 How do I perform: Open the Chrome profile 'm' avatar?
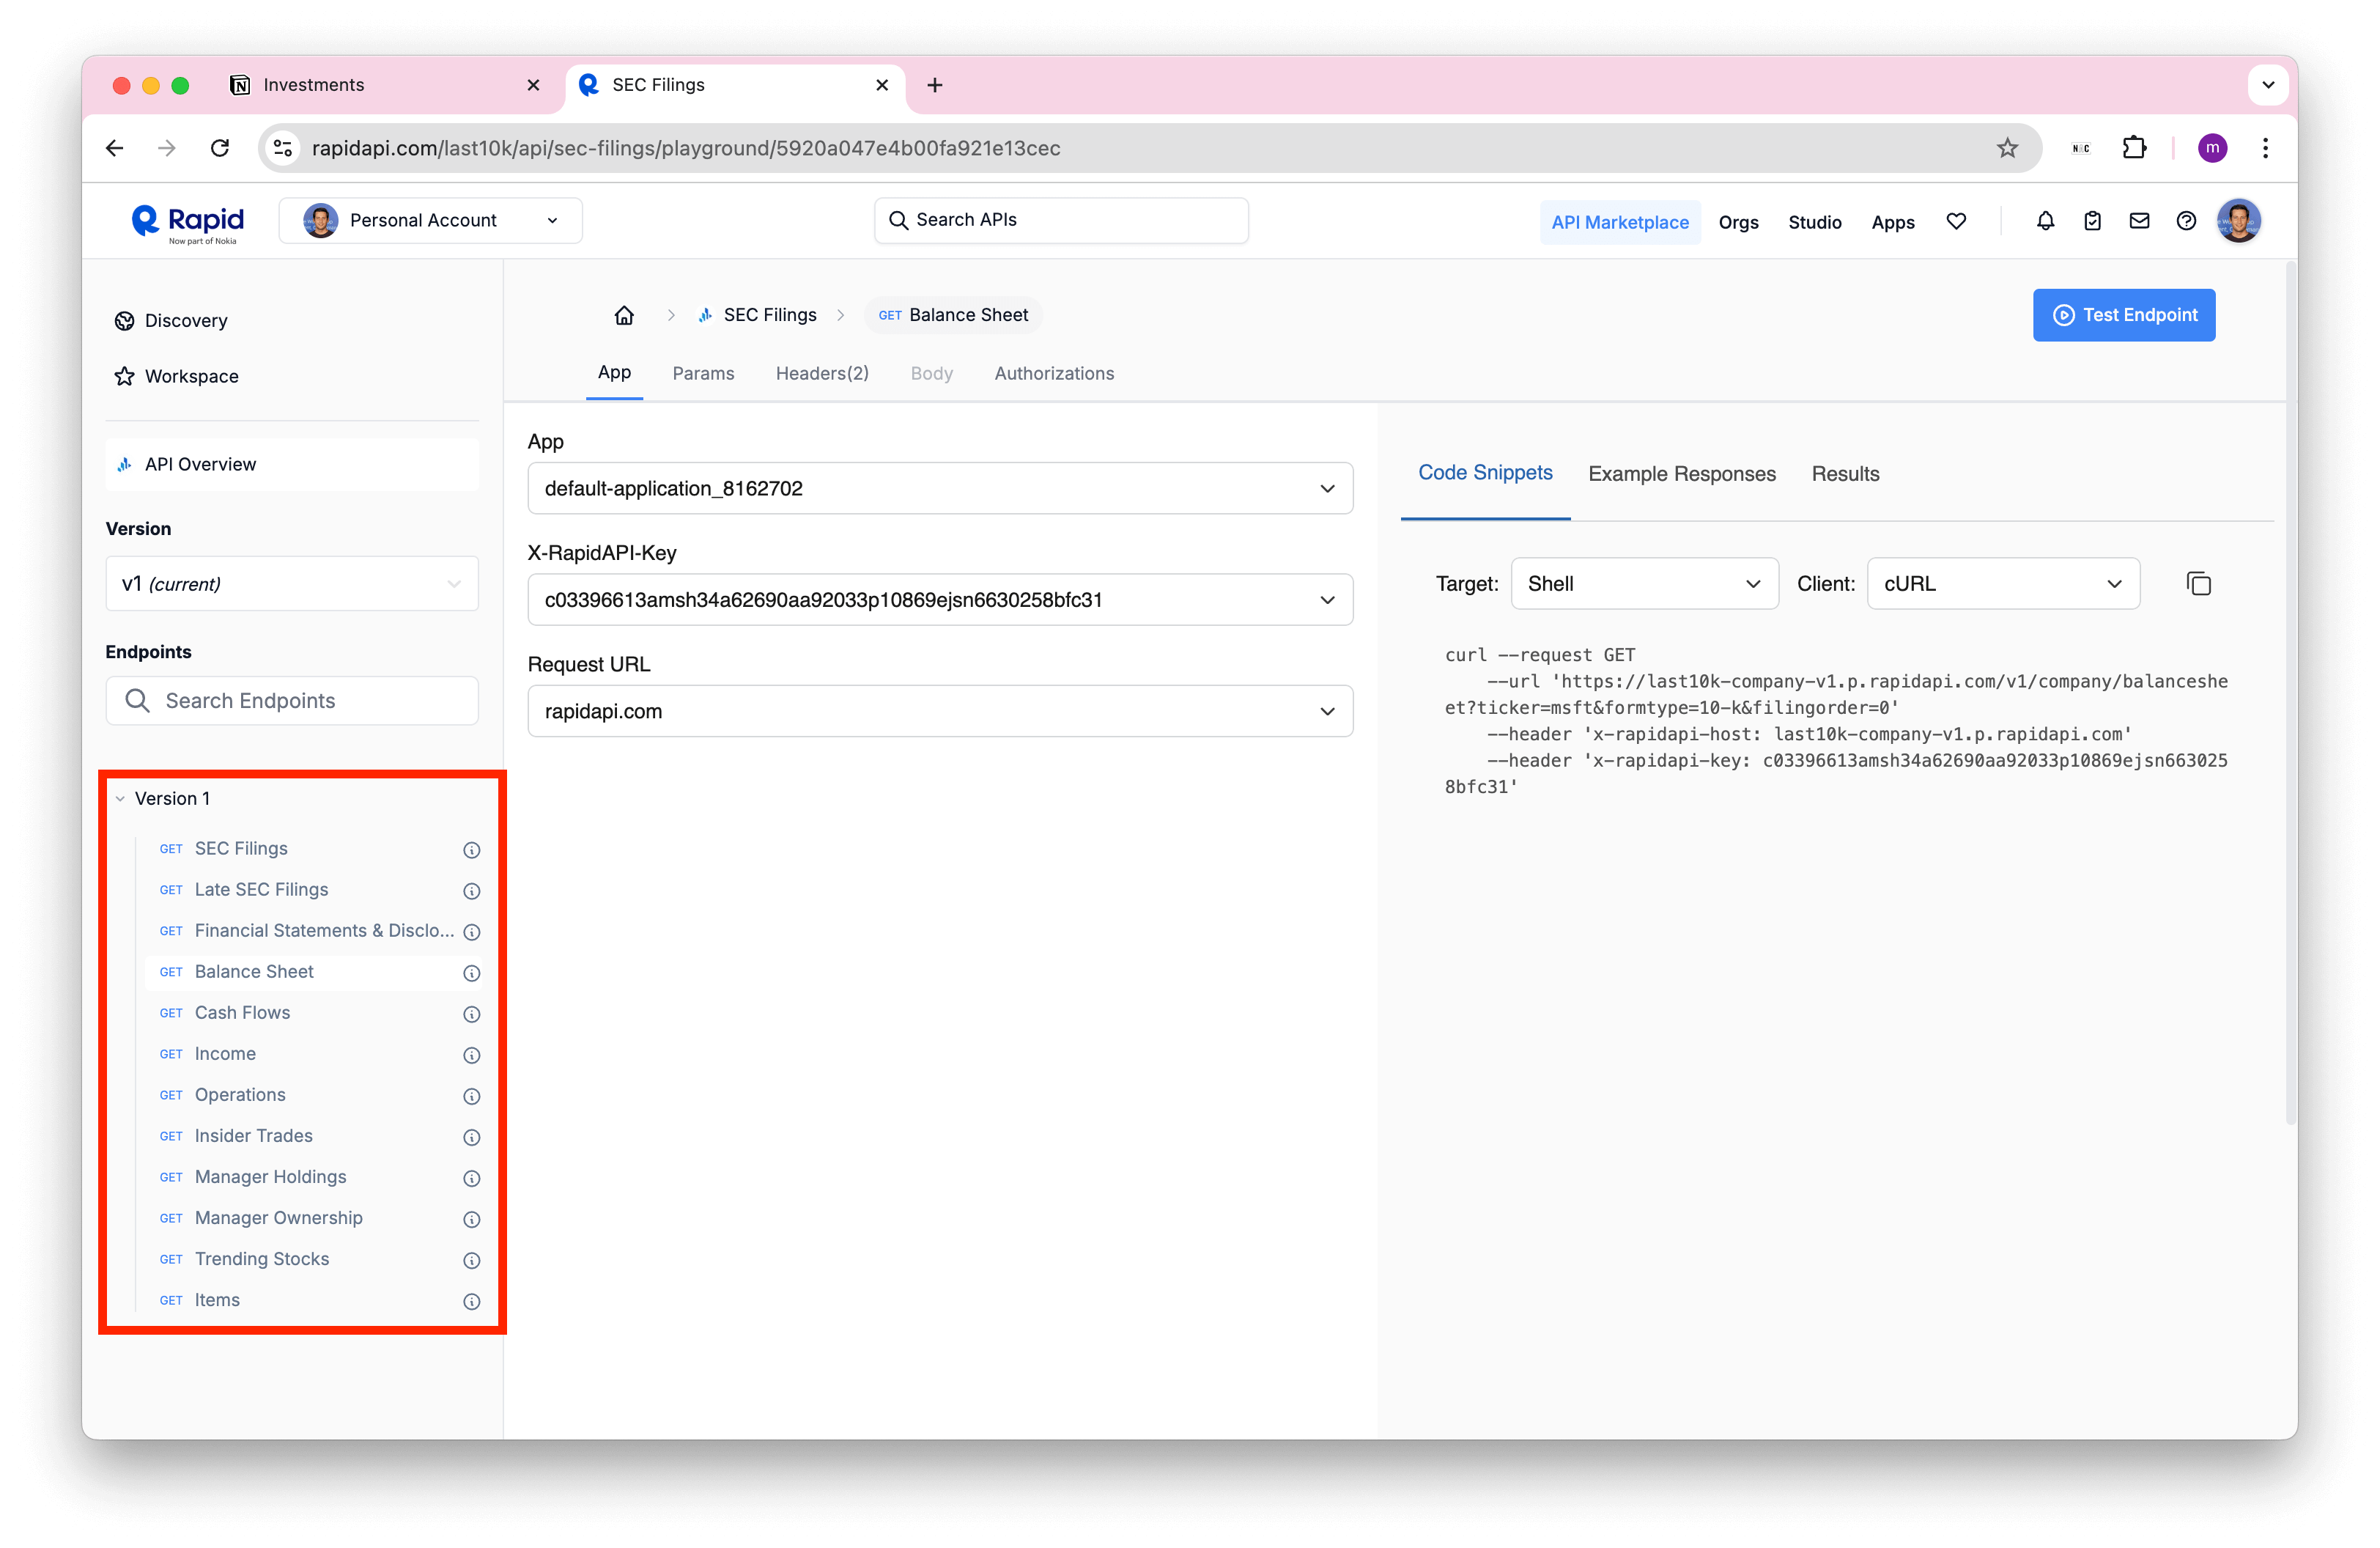click(x=2212, y=148)
